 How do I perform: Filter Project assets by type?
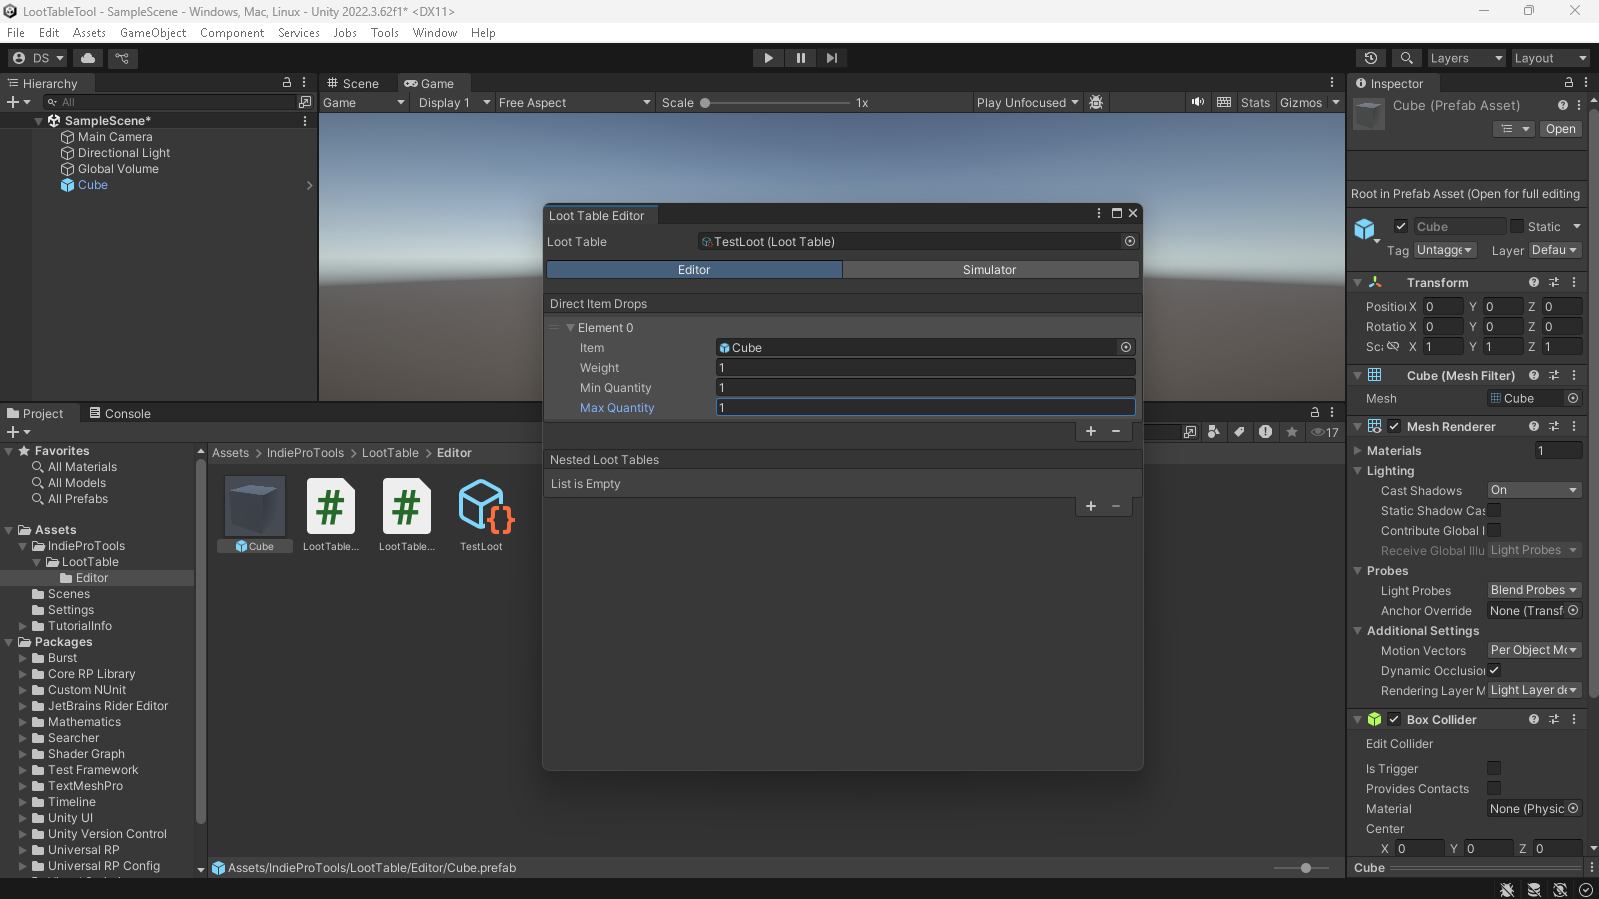[1214, 432]
